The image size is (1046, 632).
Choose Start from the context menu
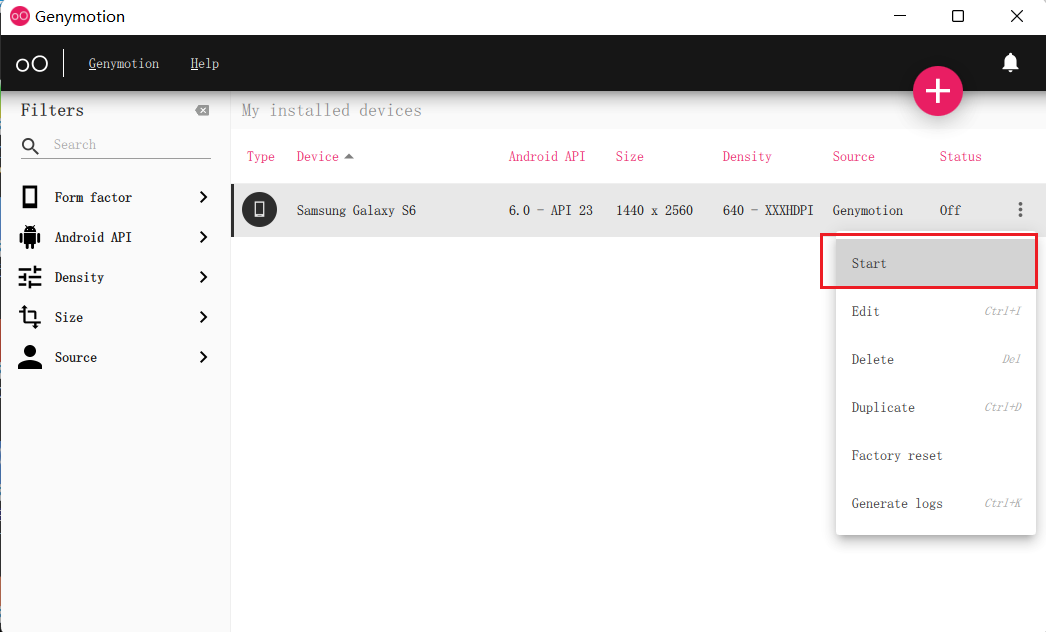click(936, 263)
